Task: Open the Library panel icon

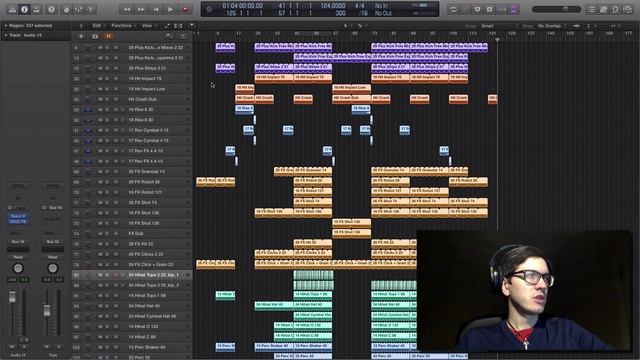Action: (12, 9)
